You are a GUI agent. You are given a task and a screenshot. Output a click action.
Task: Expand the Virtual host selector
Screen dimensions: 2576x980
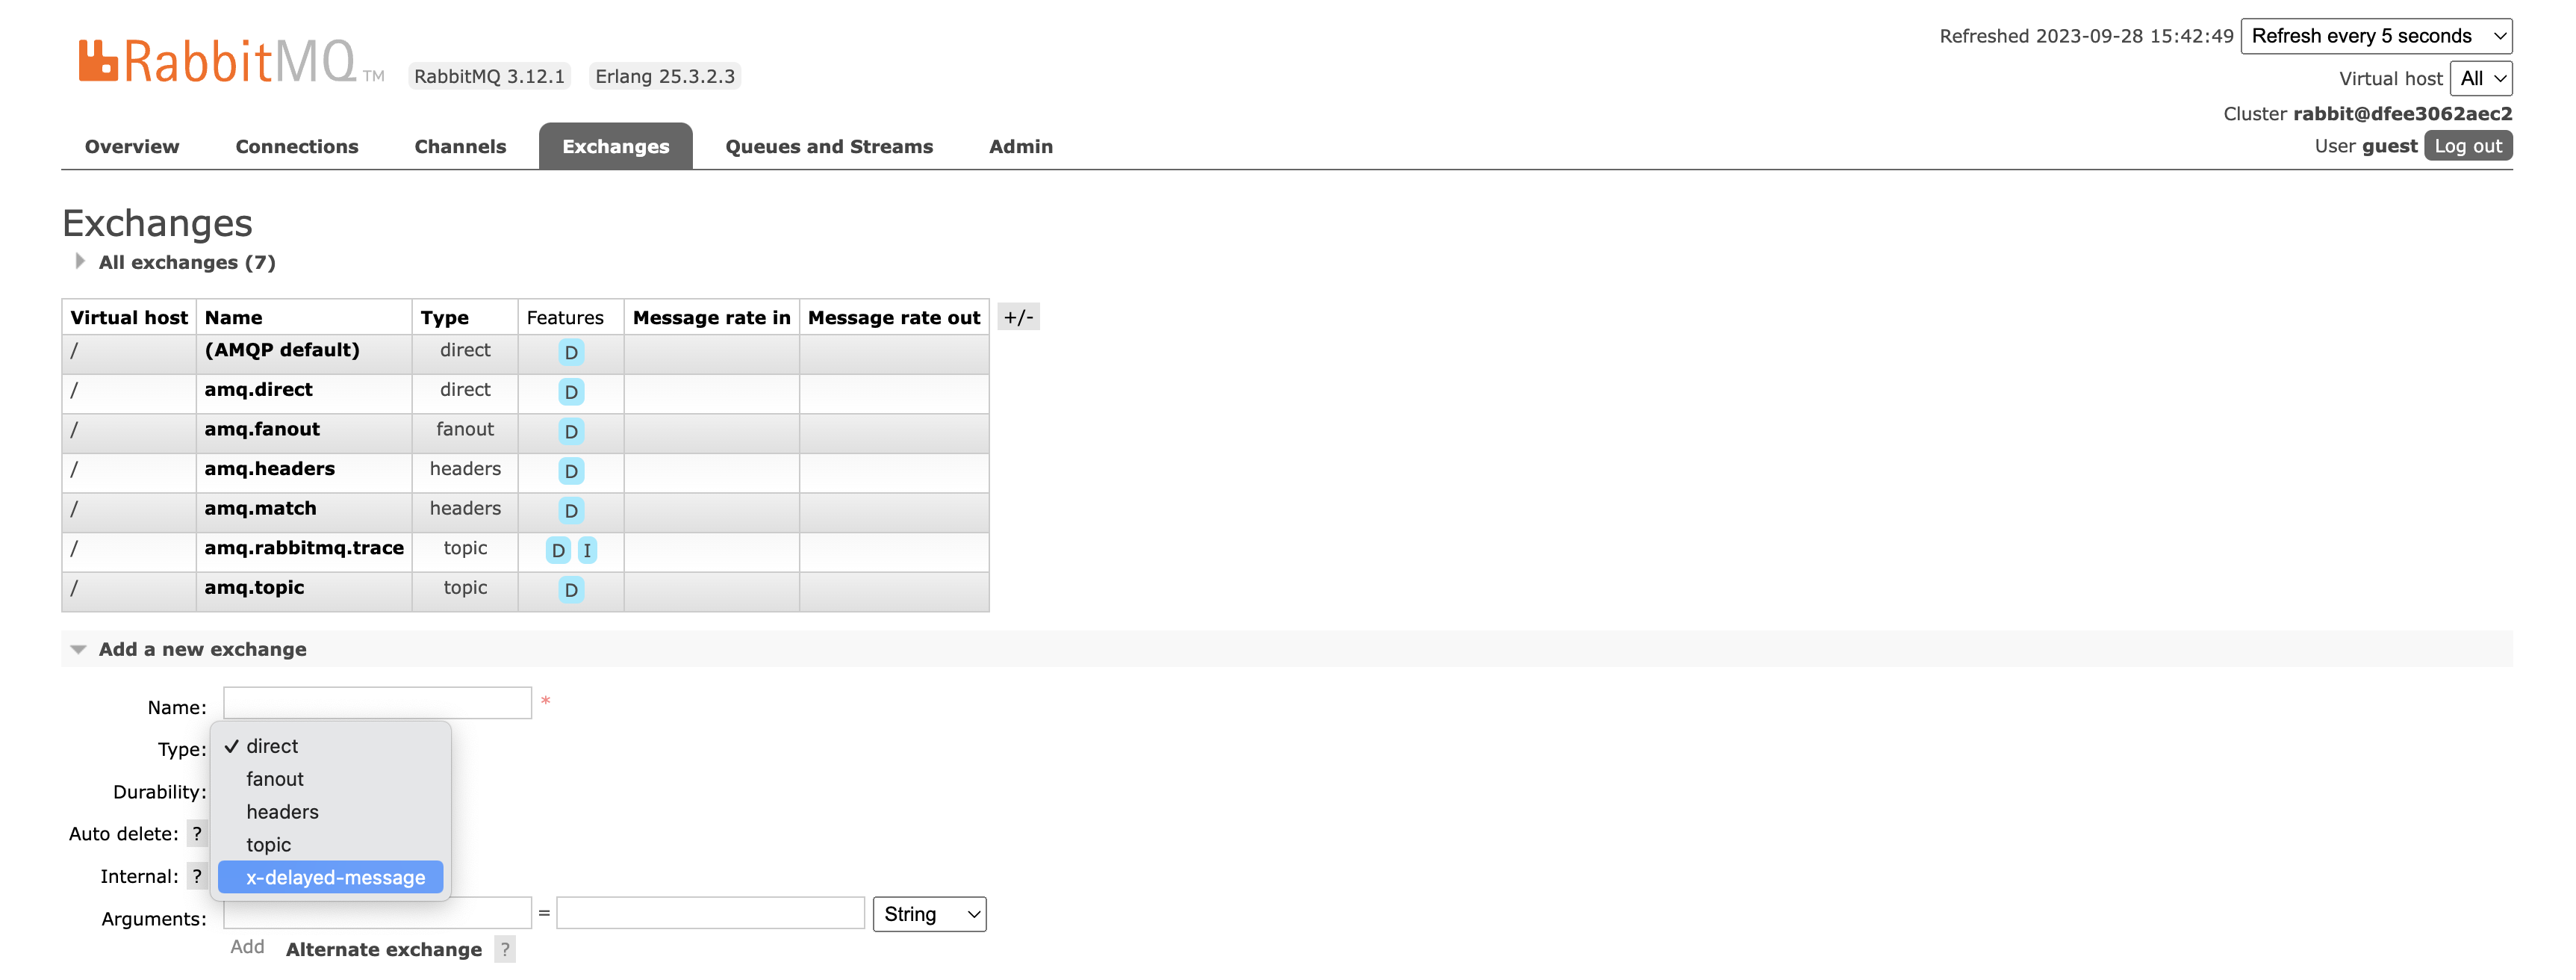pos(2480,77)
